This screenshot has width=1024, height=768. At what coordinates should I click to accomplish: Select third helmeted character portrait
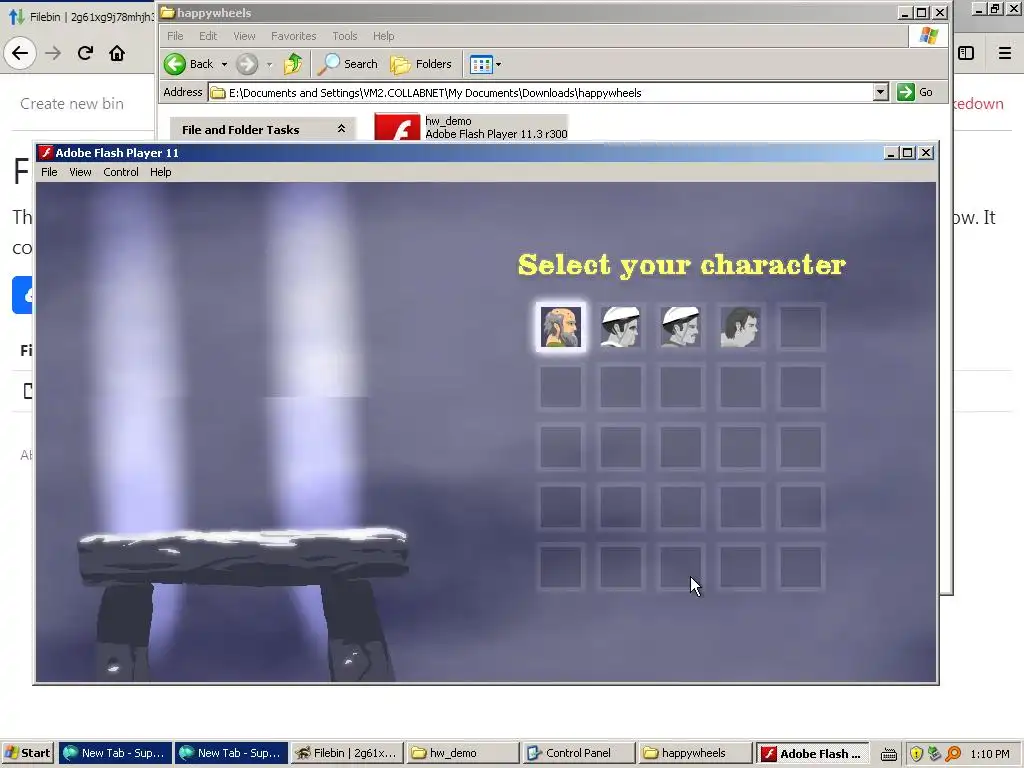point(680,327)
